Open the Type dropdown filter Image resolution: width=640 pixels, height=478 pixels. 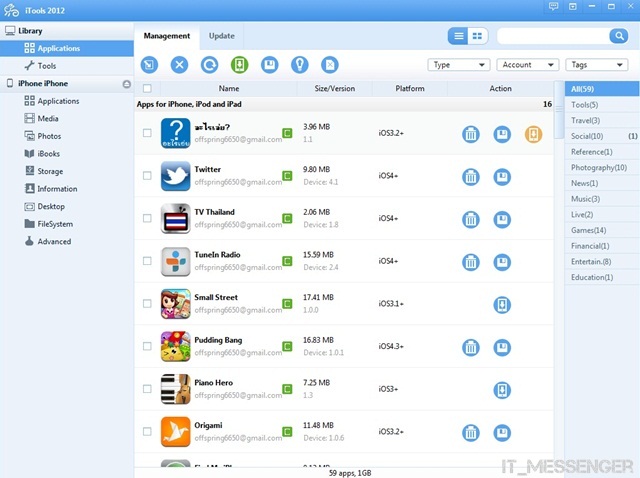(459, 65)
